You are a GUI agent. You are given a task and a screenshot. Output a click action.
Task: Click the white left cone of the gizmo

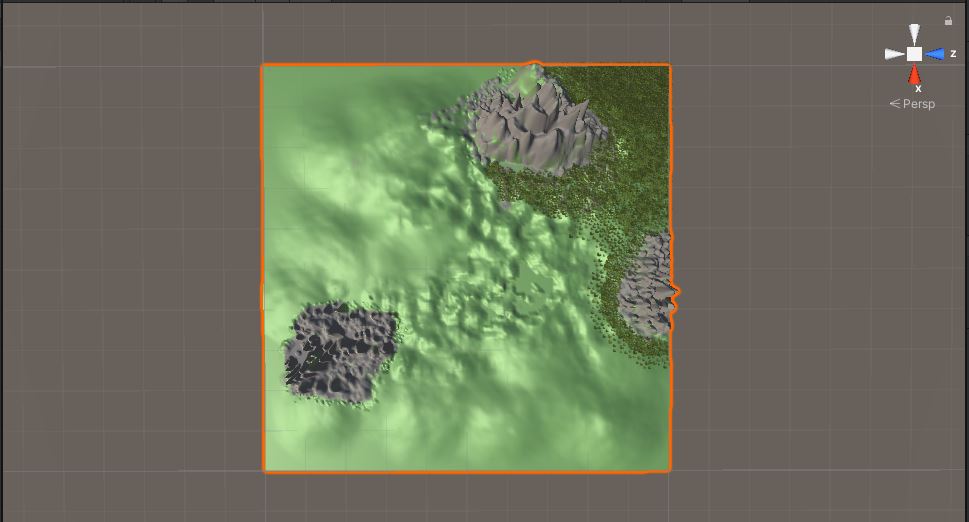[x=894, y=54]
